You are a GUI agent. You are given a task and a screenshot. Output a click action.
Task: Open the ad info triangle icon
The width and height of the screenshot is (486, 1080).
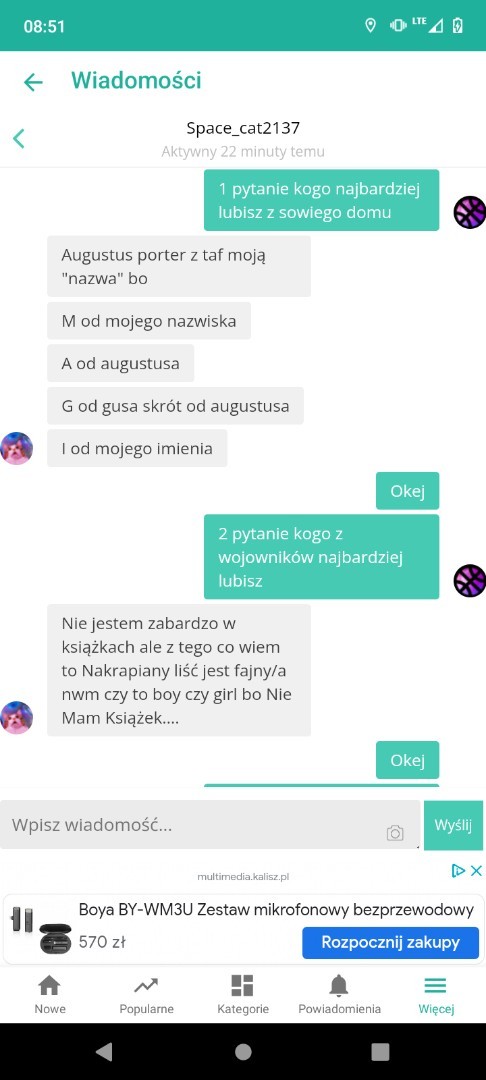[x=458, y=871]
